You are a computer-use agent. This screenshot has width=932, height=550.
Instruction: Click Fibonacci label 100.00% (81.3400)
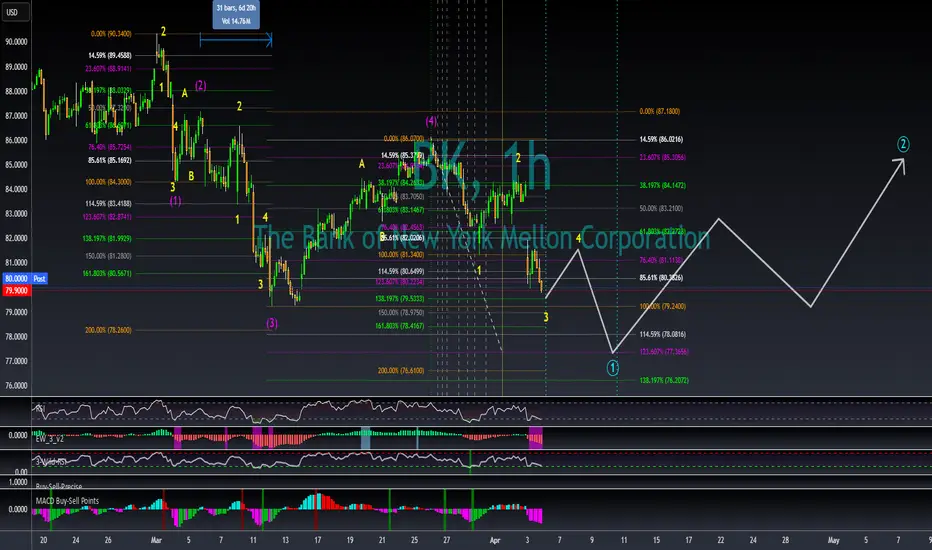click(401, 254)
